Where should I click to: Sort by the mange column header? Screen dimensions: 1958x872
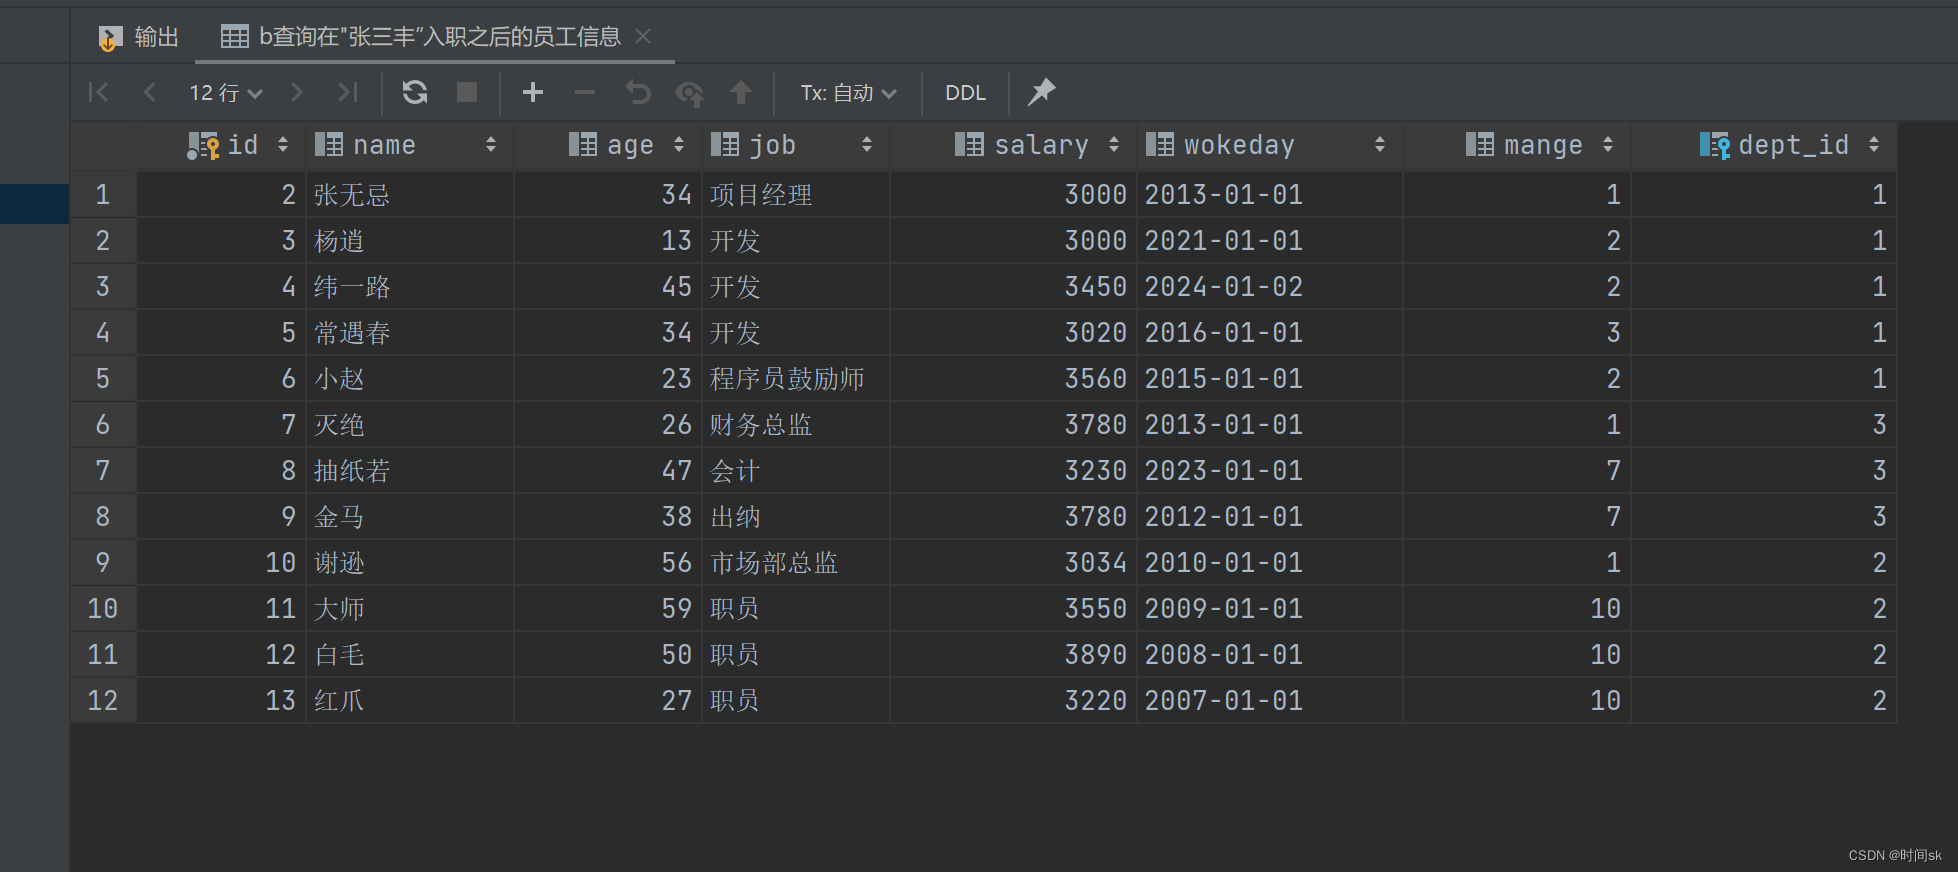[x=1517, y=145]
